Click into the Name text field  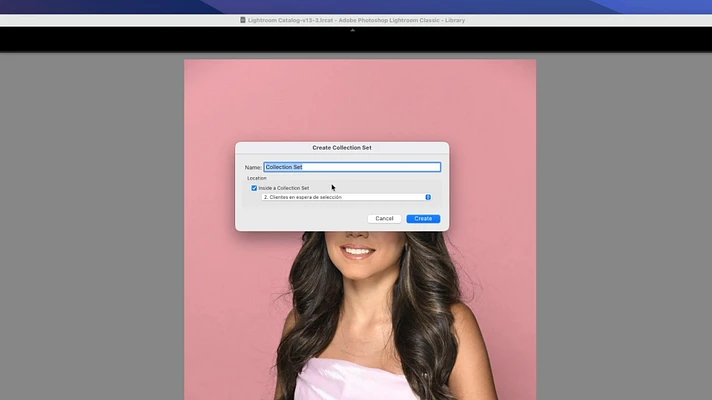(352, 167)
